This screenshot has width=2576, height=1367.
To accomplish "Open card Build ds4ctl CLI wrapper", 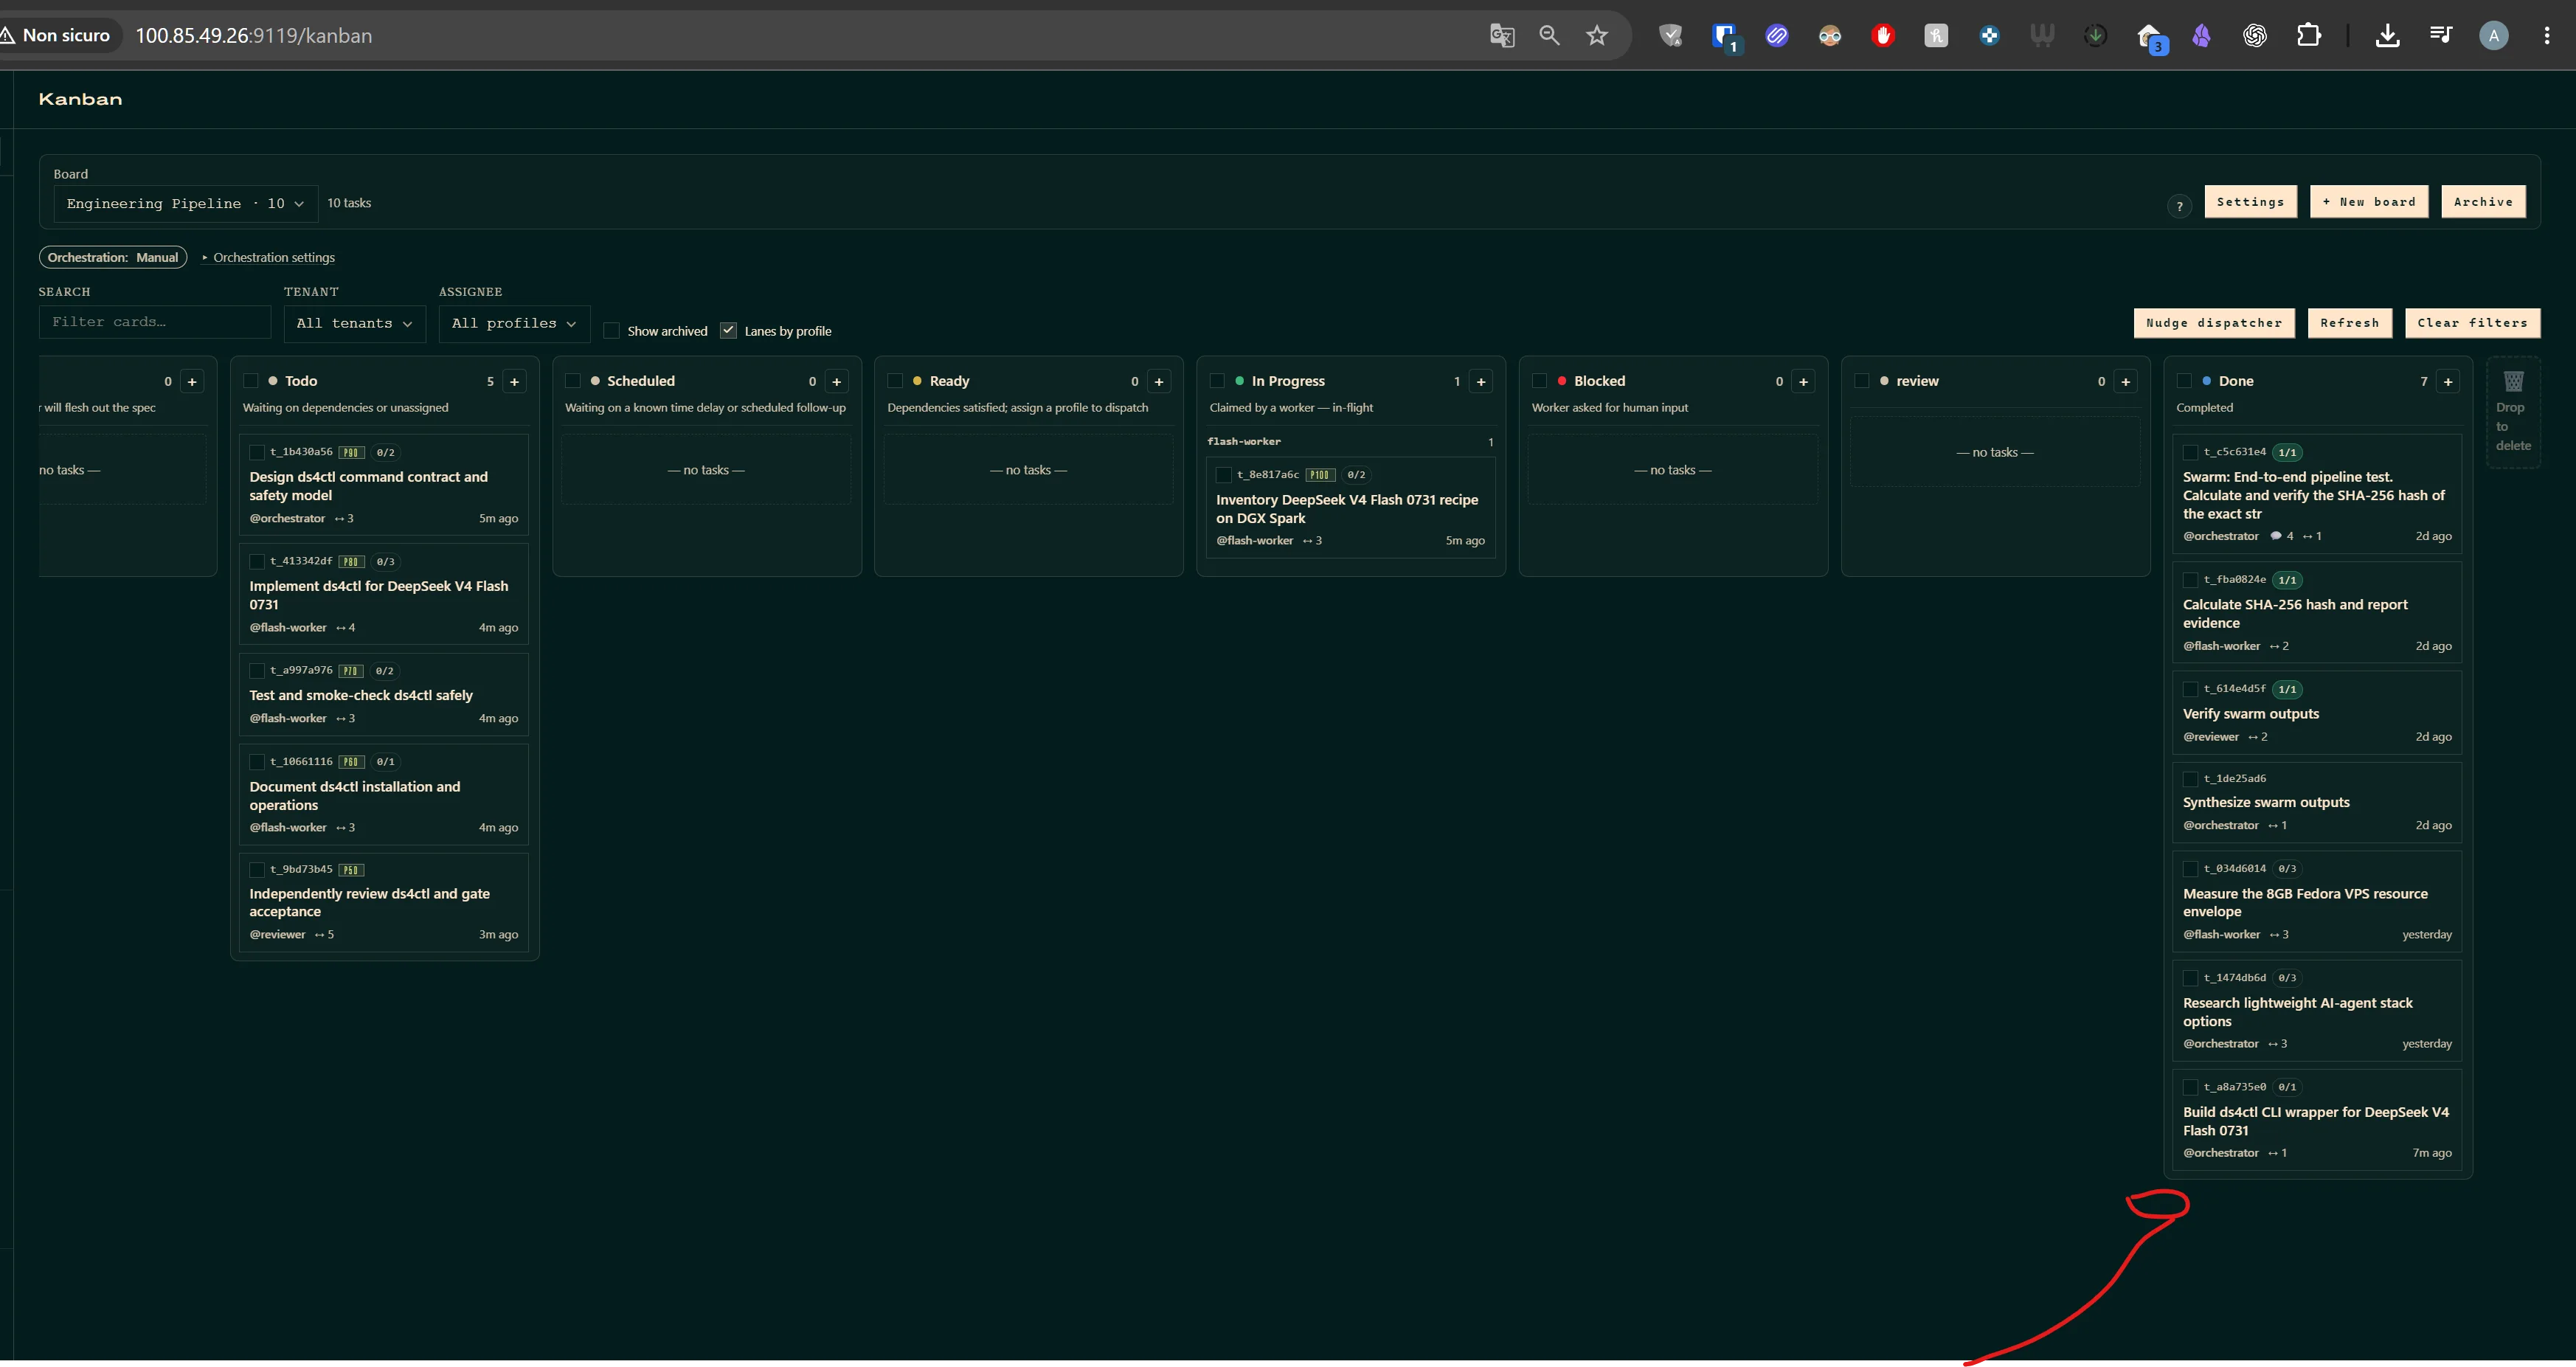I will 2317,1120.
